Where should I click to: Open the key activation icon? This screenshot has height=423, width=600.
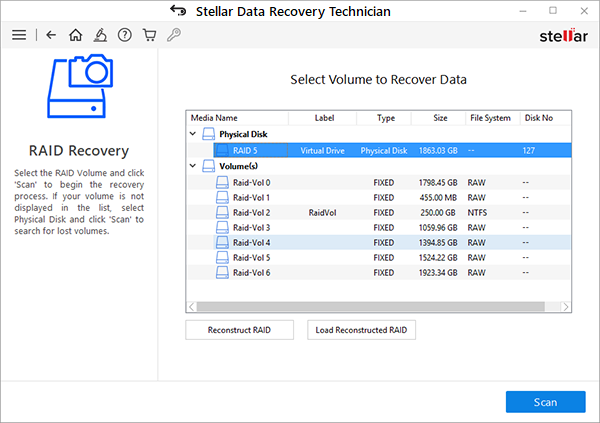pyautogui.click(x=174, y=35)
